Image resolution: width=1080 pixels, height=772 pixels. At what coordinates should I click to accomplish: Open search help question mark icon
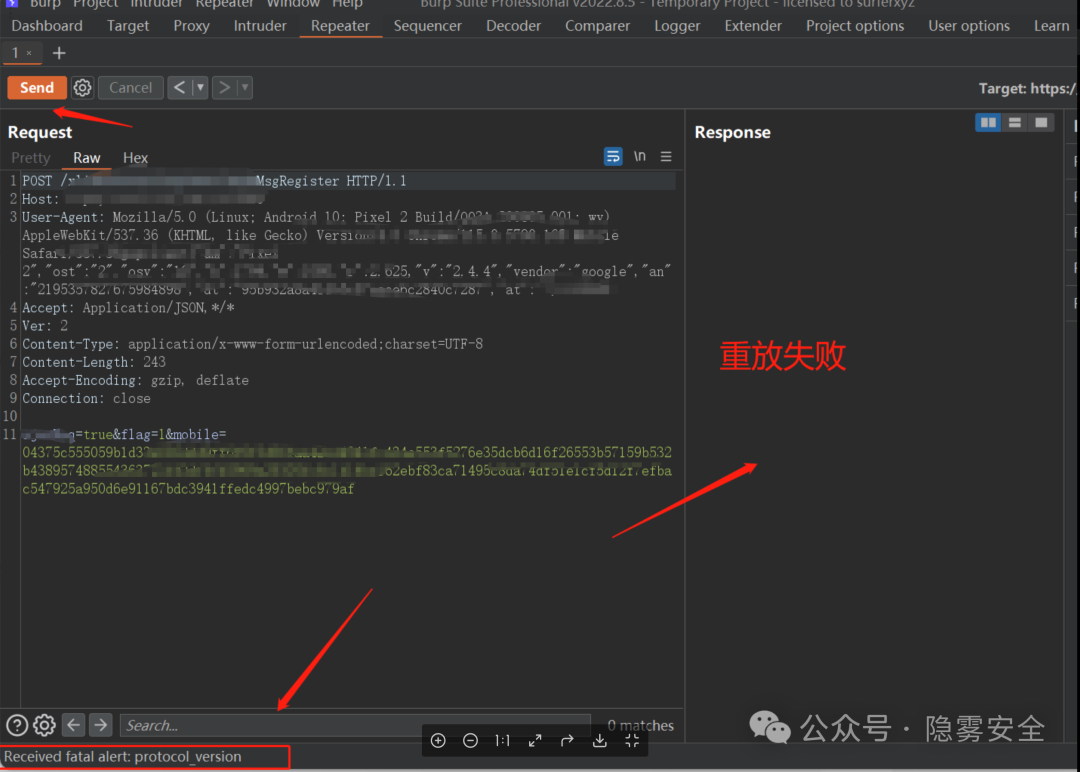pos(17,725)
